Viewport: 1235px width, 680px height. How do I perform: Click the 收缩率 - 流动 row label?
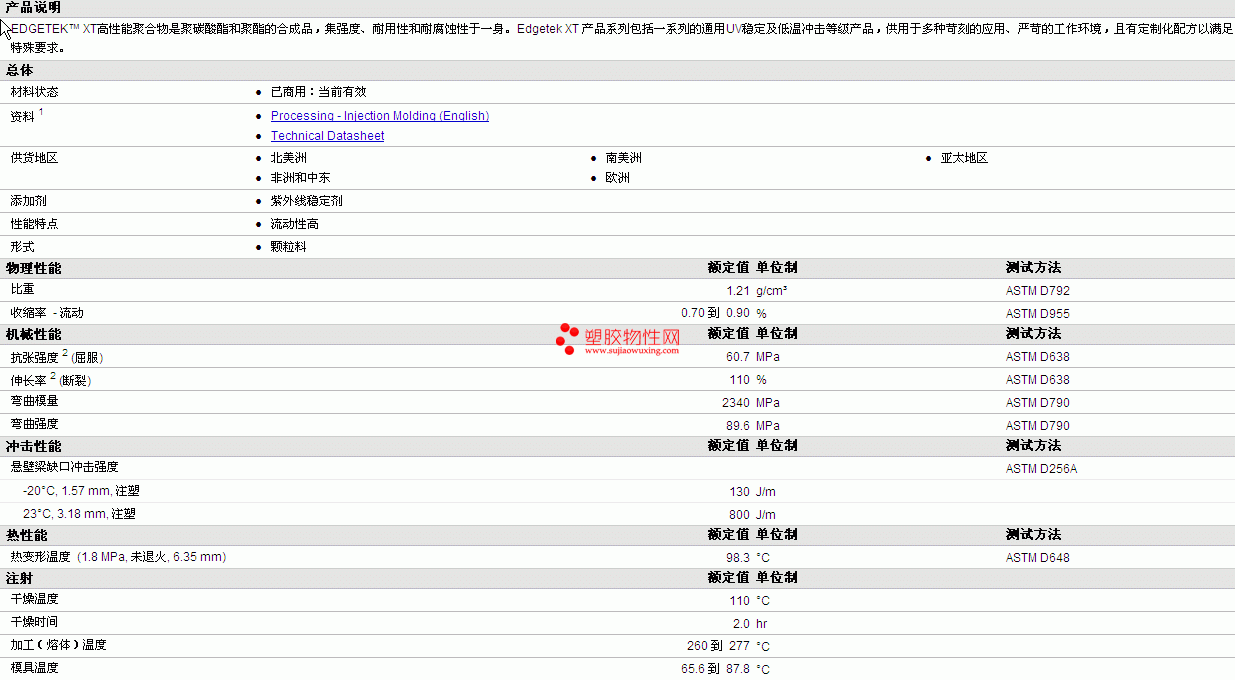tap(47, 313)
